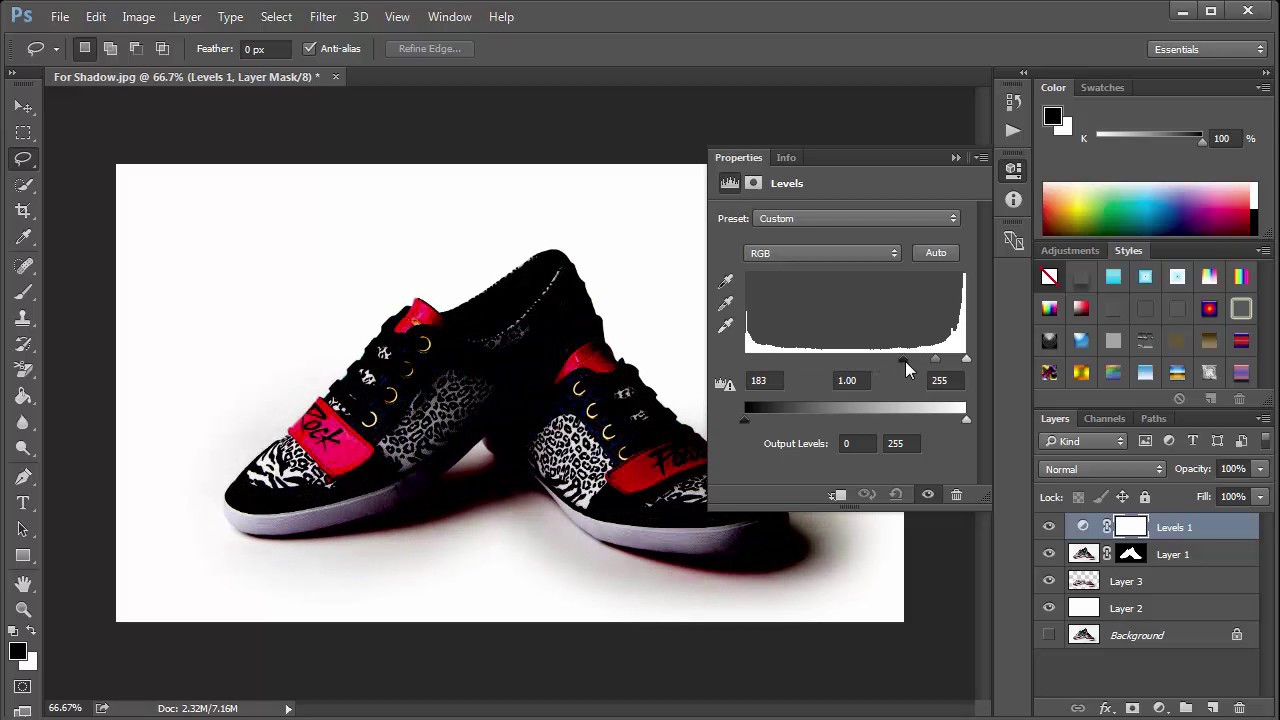Toggle lock all for layer
The height and width of the screenshot is (720, 1280).
click(1145, 497)
